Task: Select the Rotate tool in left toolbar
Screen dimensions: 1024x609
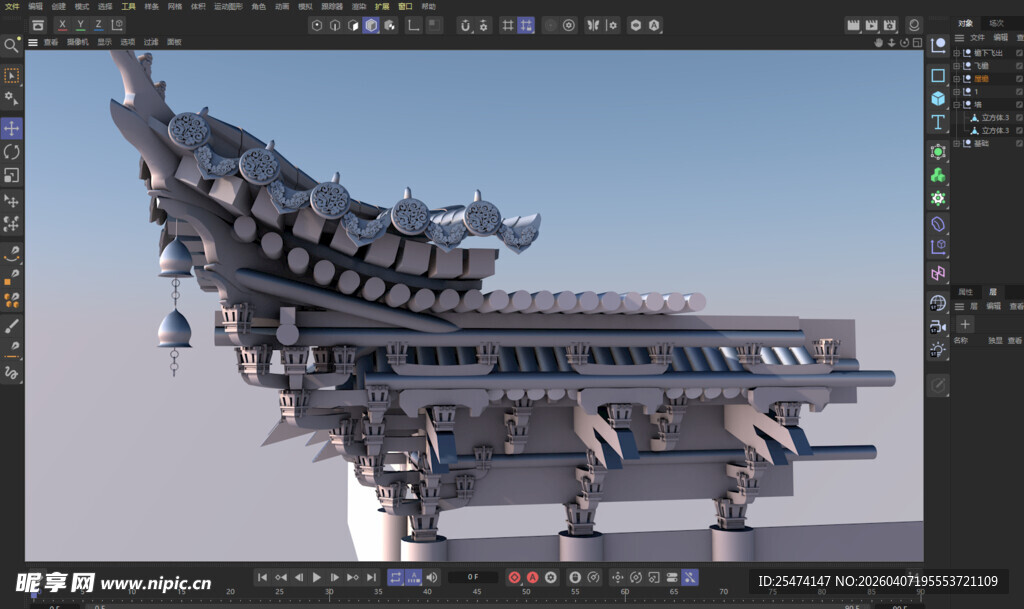Action: coord(11,152)
